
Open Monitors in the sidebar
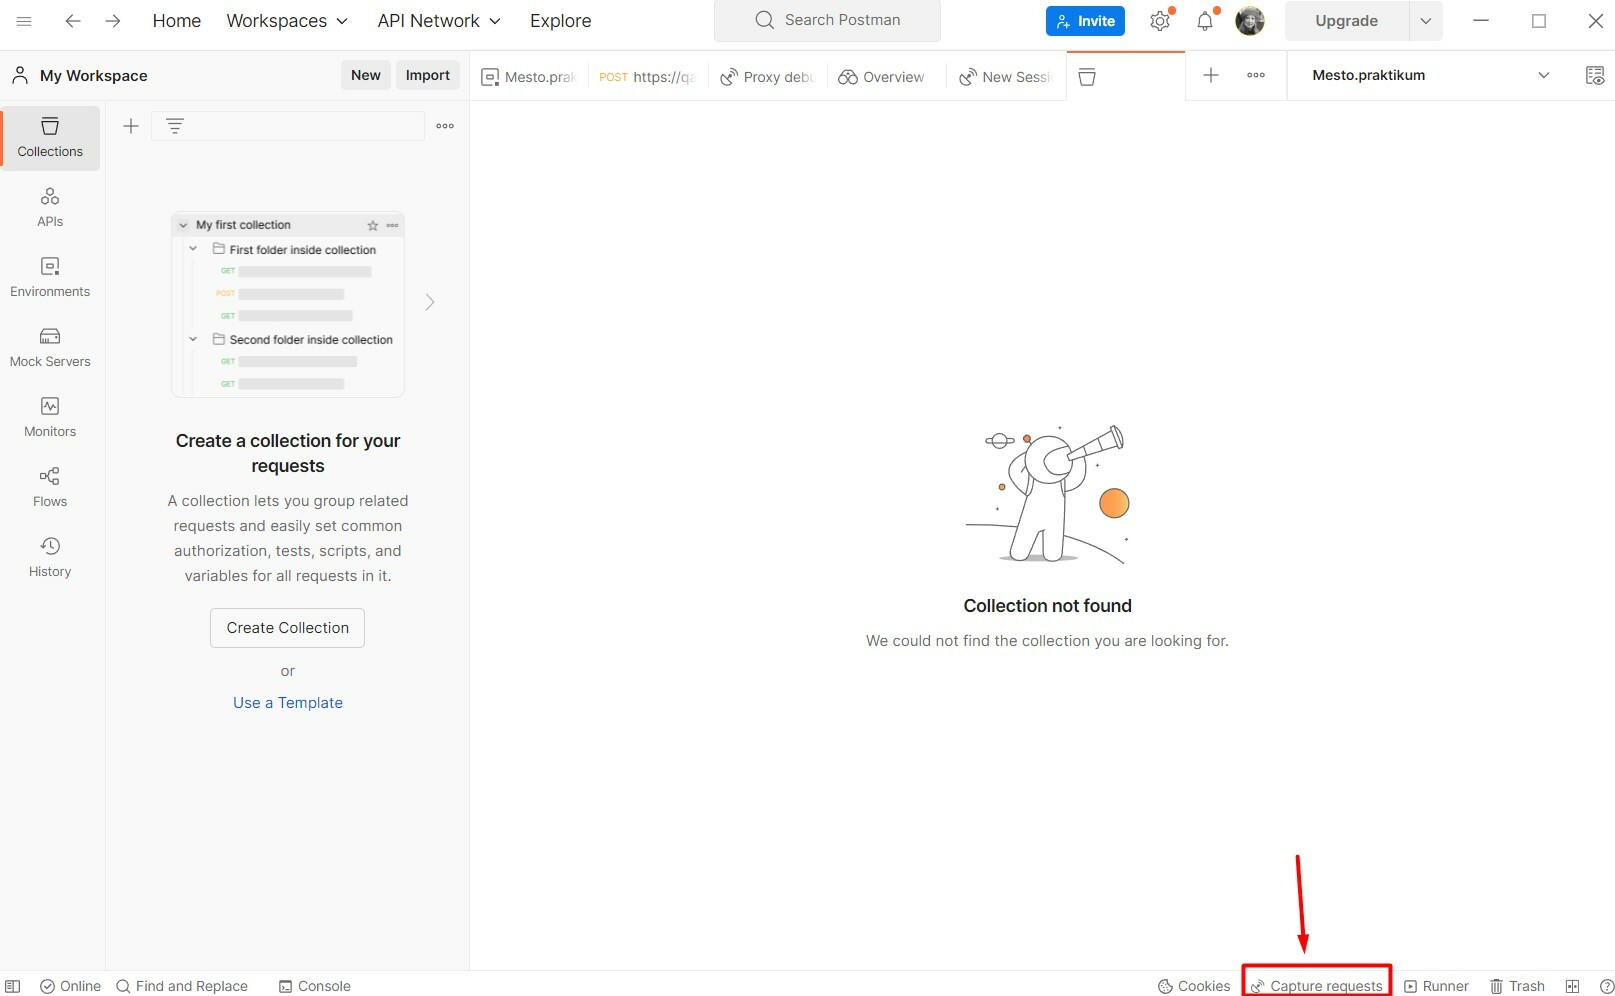coord(50,418)
